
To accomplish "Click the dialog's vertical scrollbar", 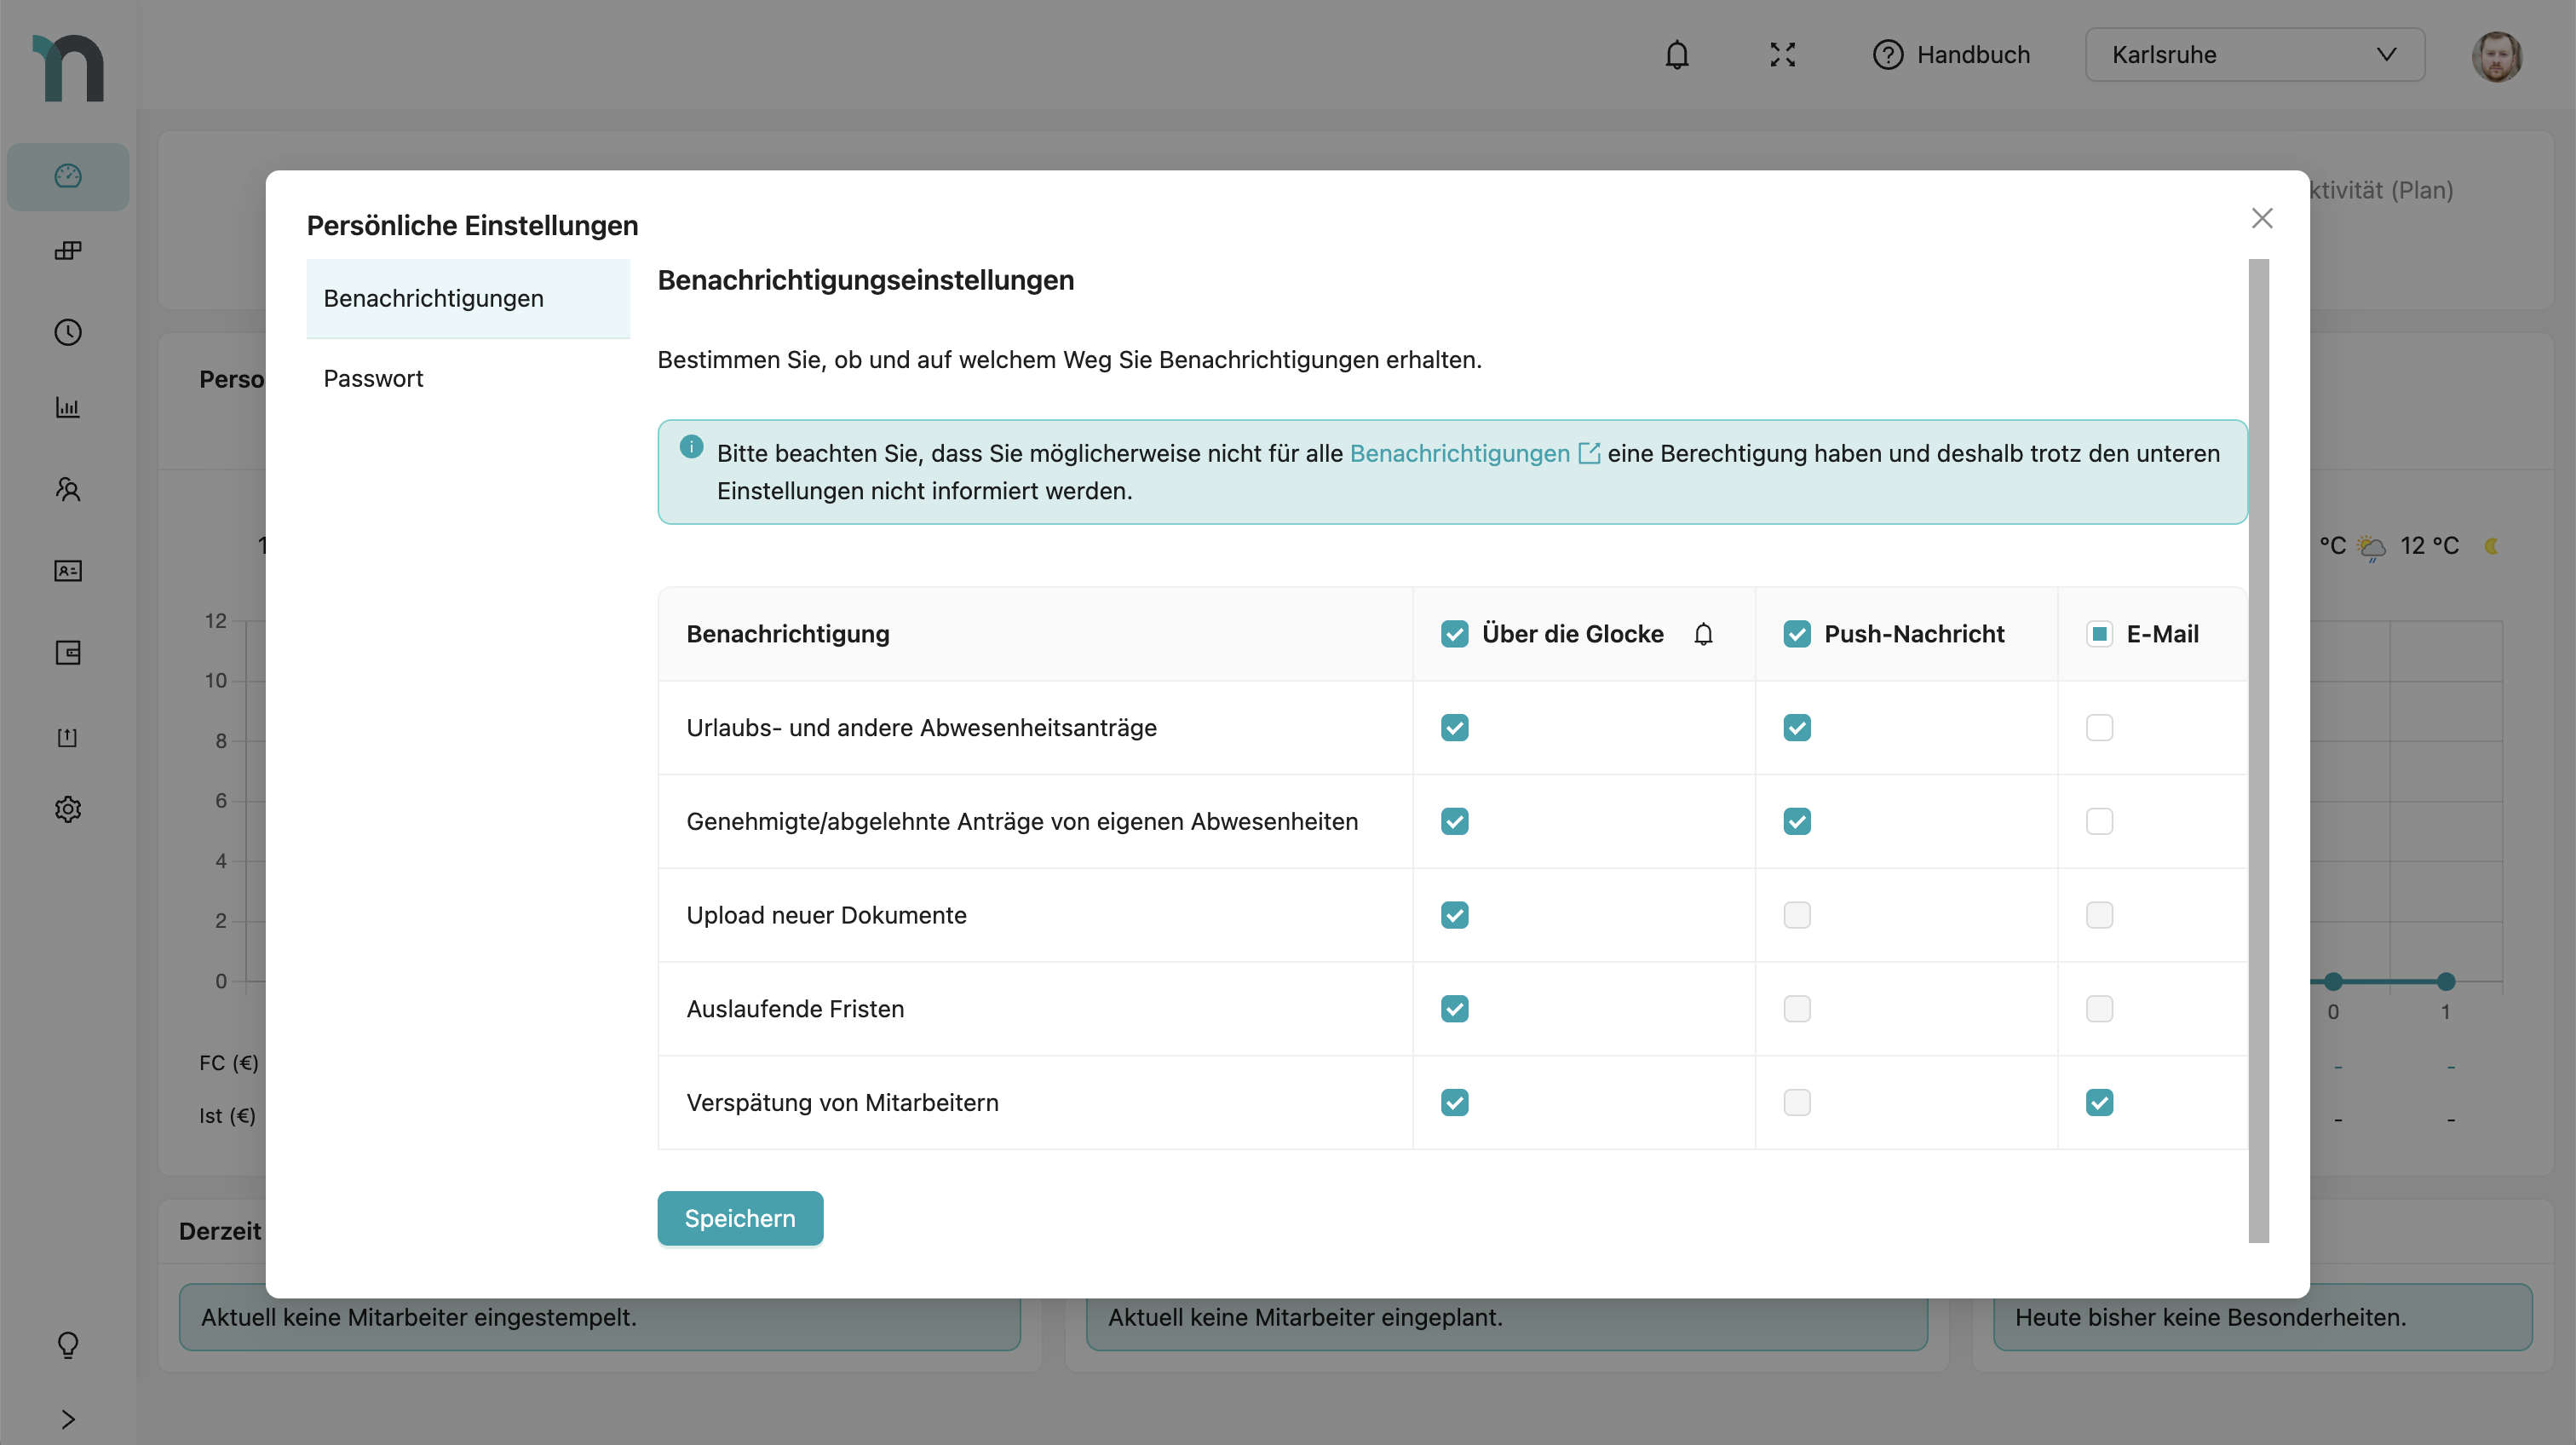I will click(x=2258, y=750).
